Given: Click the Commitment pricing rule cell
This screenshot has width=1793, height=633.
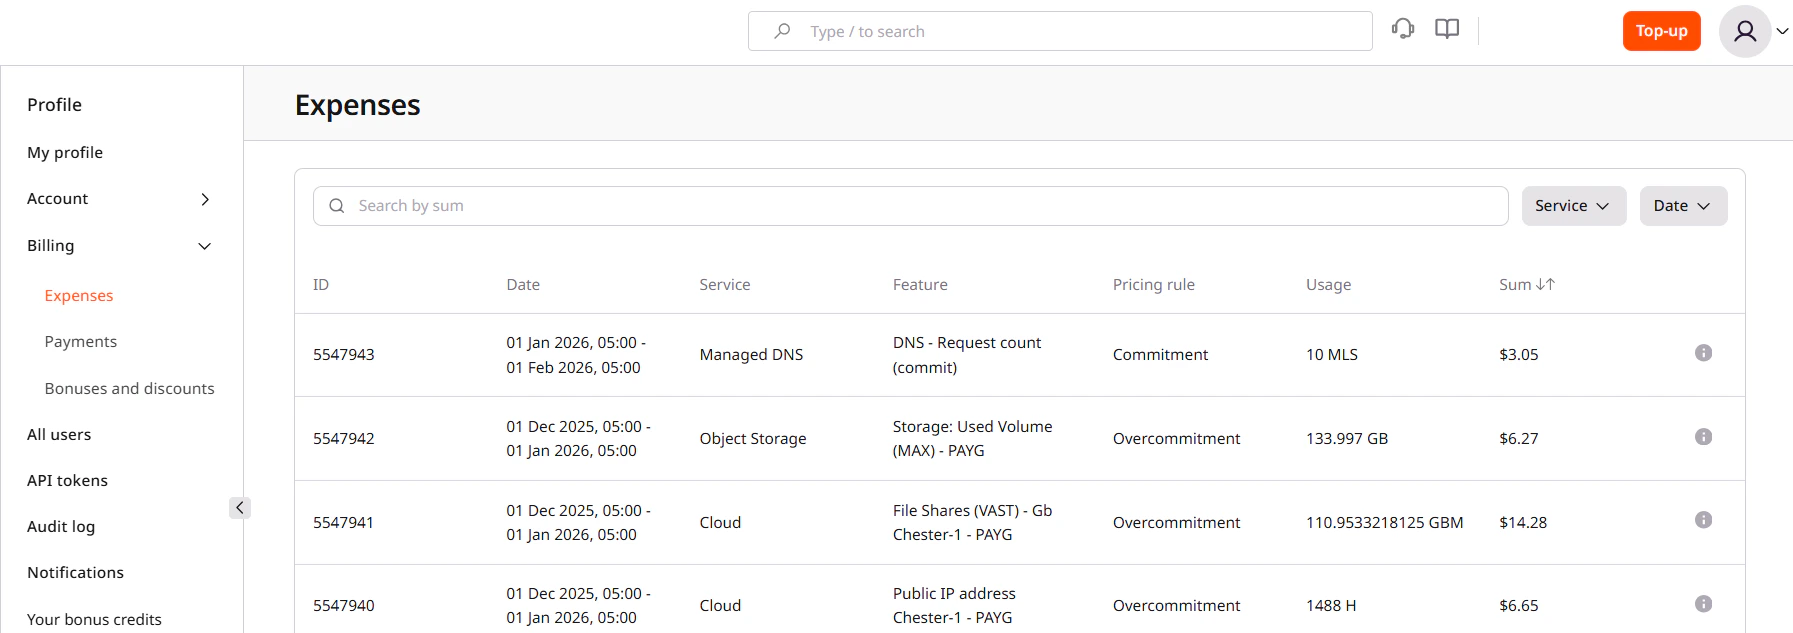Looking at the screenshot, I should point(1160,354).
